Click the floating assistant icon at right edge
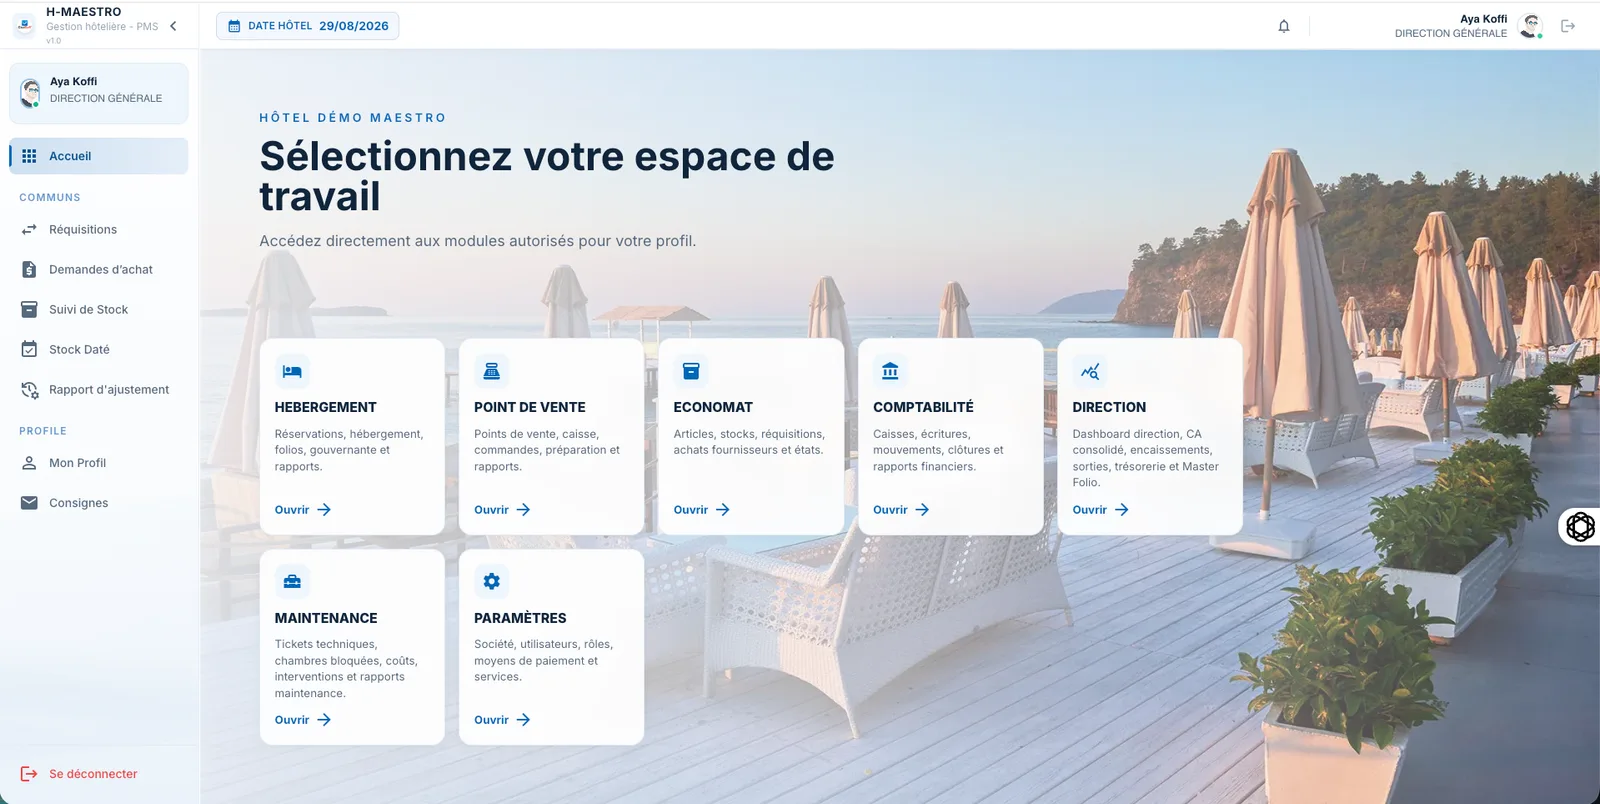This screenshot has width=1600, height=804. click(1580, 526)
